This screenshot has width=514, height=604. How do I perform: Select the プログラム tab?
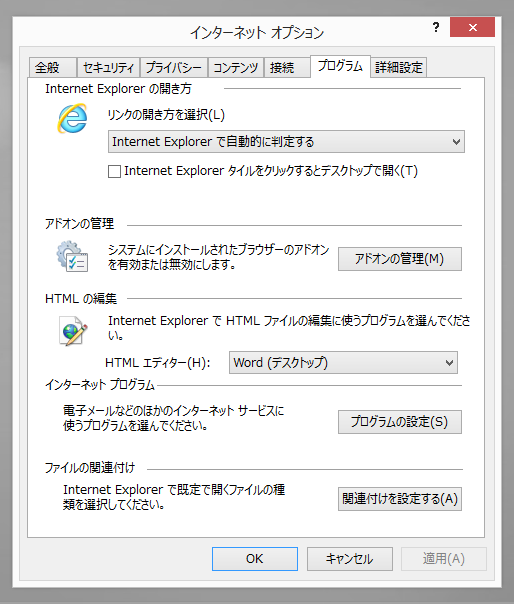pyautogui.click(x=341, y=66)
